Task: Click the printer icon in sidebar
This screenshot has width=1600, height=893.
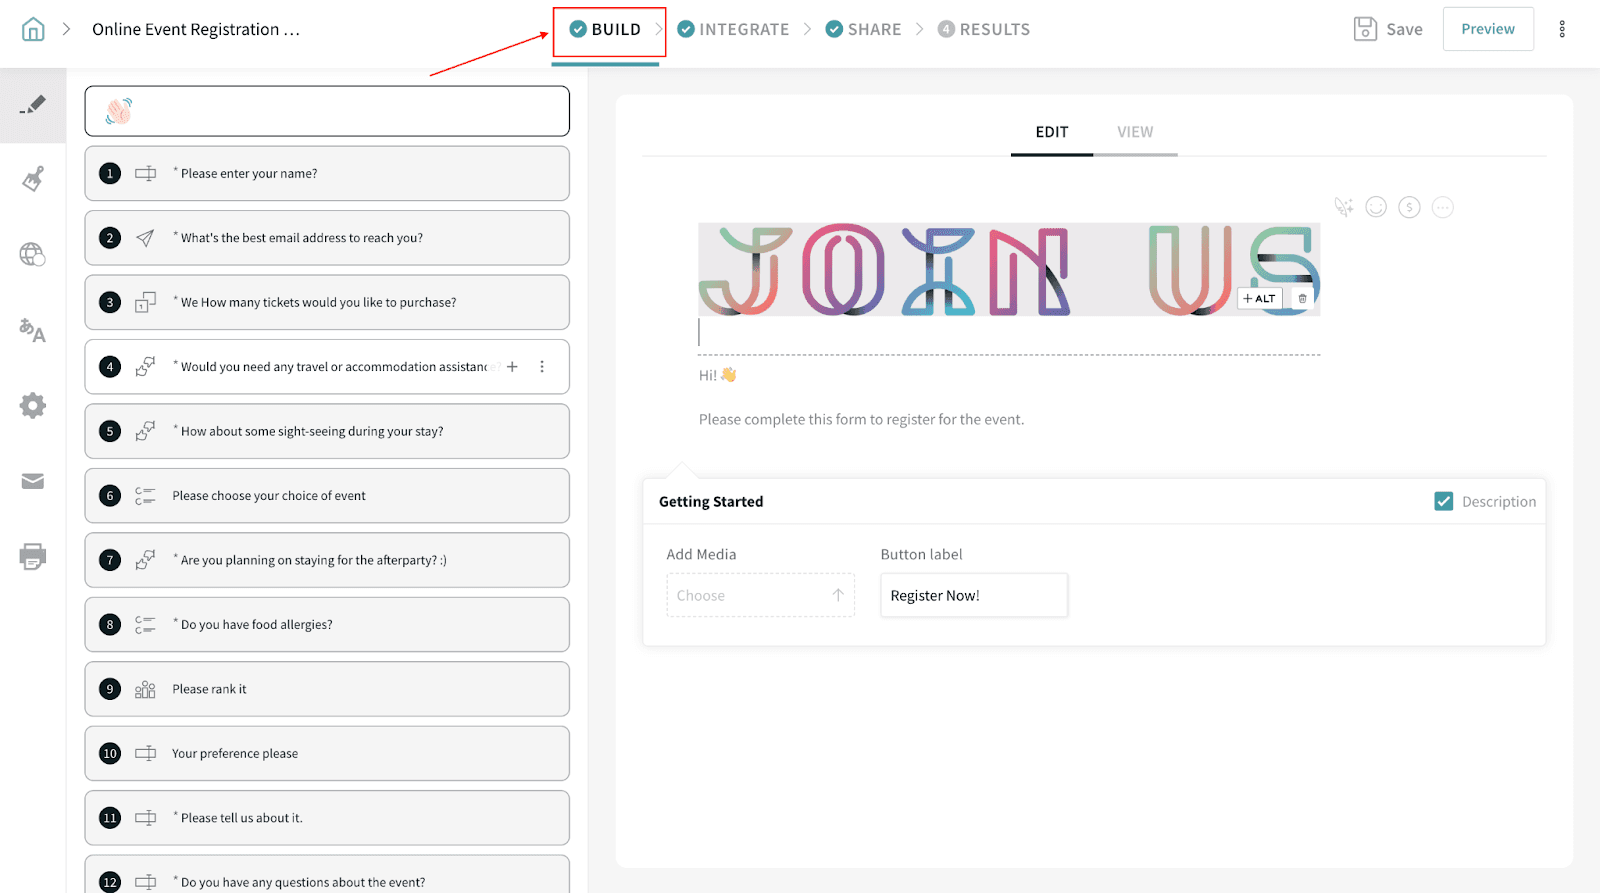Action: coord(33,557)
